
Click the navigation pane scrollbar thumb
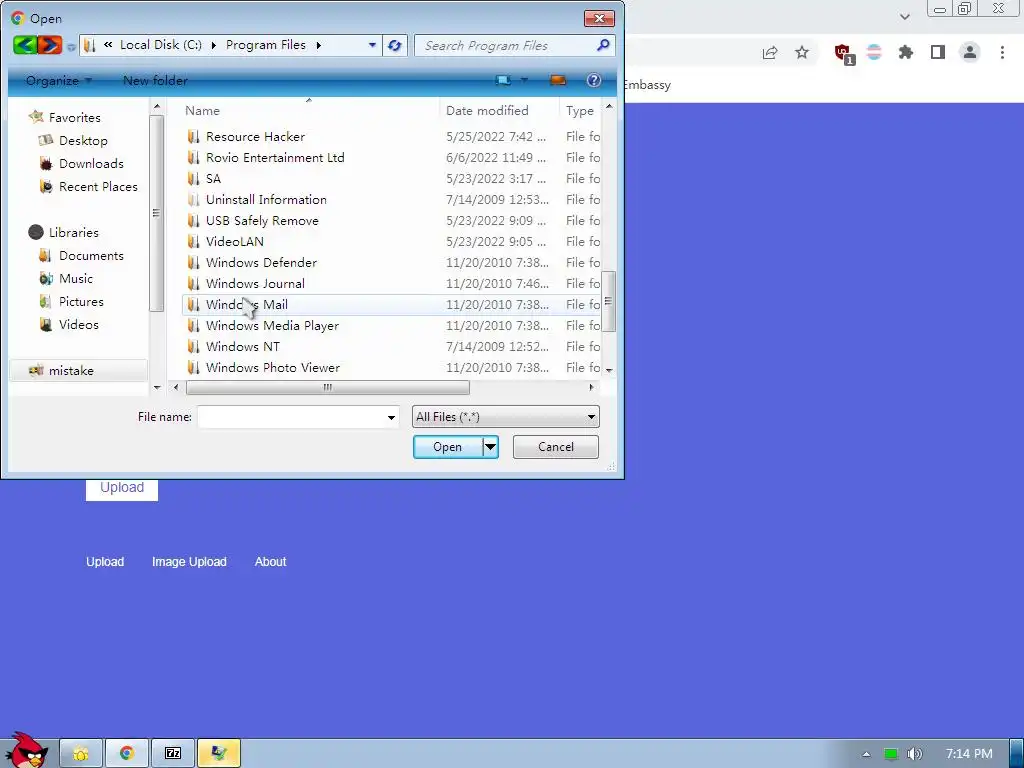[155, 213]
